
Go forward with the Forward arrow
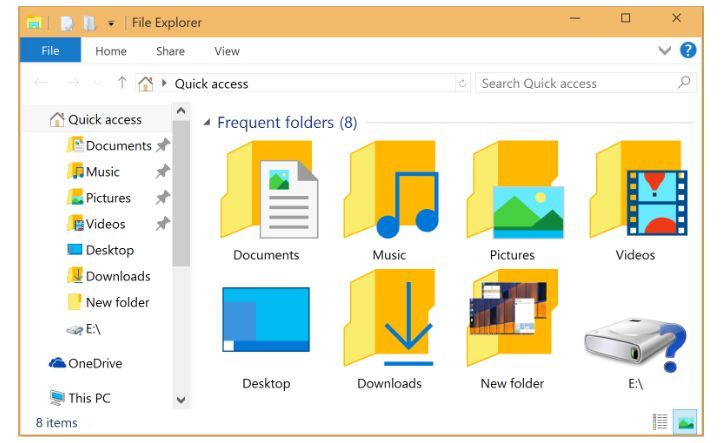click(x=73, y=83)
